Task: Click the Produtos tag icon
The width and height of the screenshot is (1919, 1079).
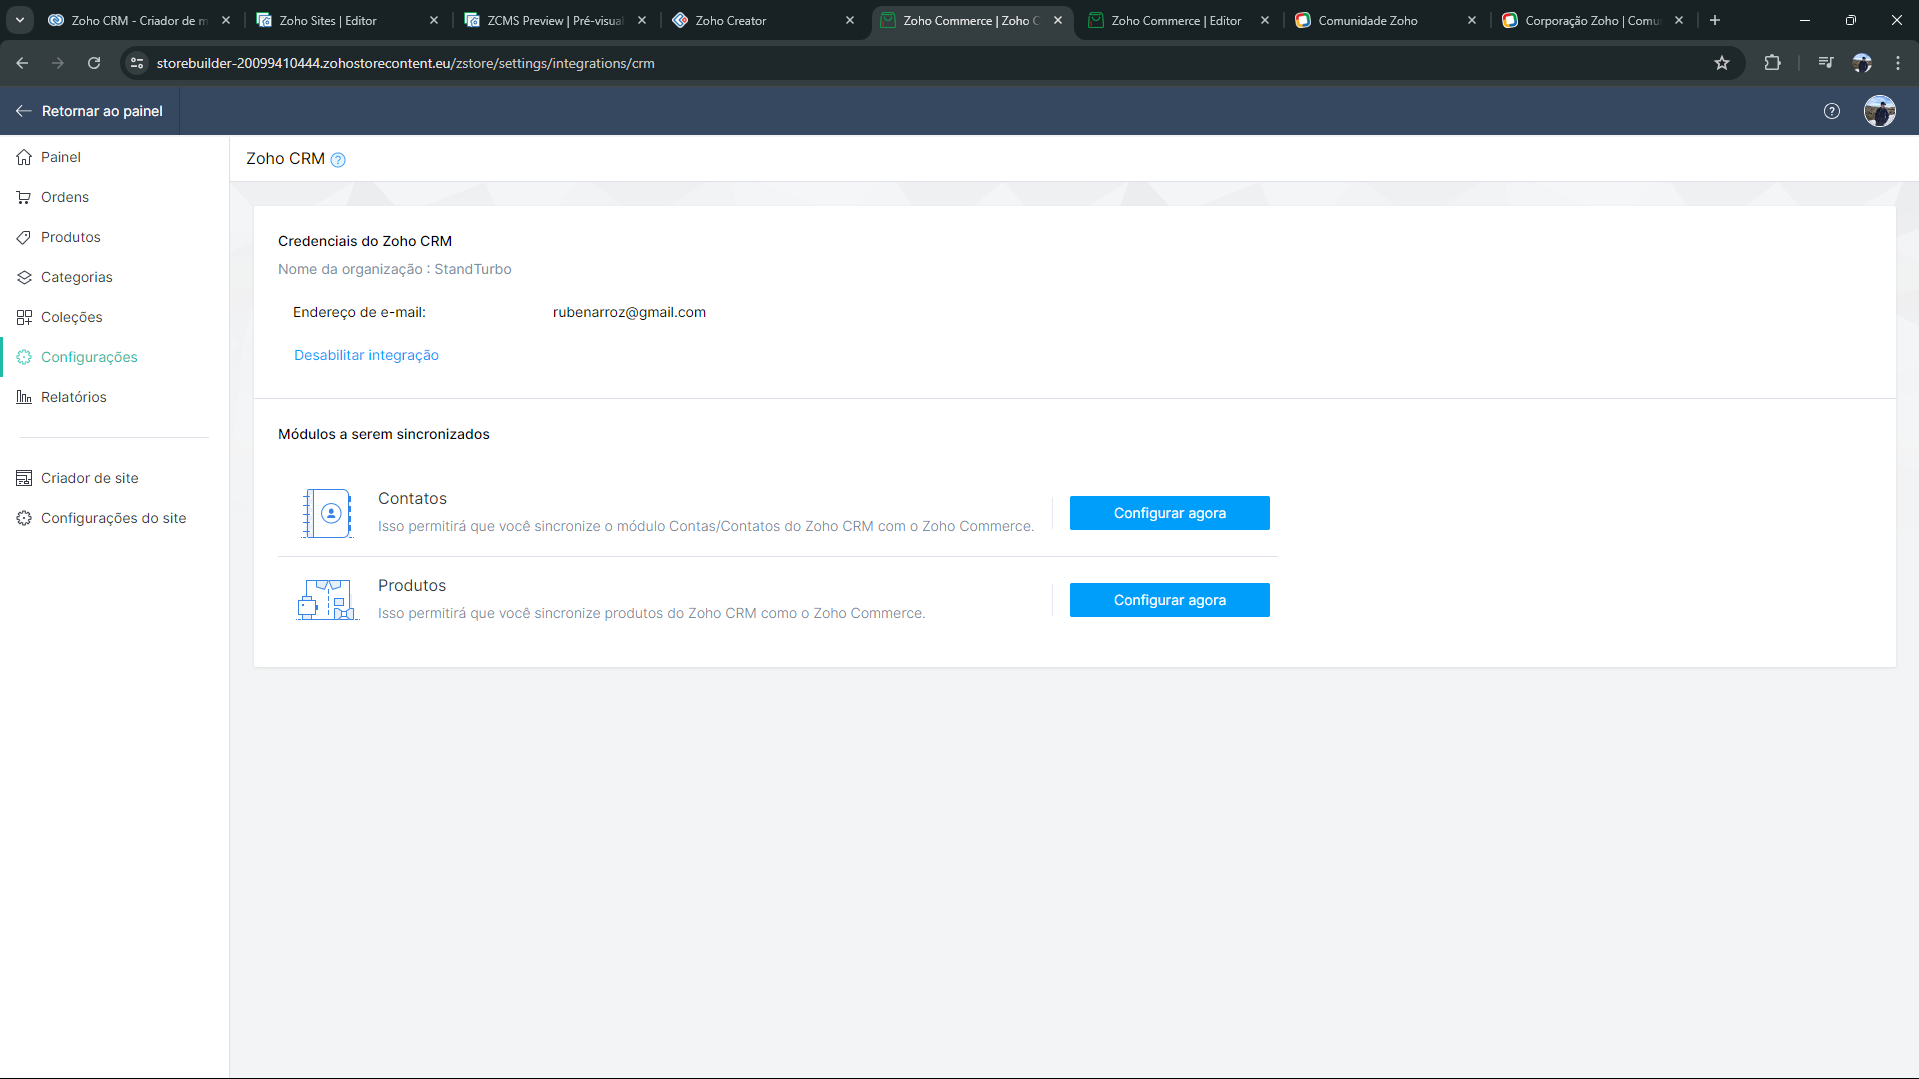Action: 24,237
